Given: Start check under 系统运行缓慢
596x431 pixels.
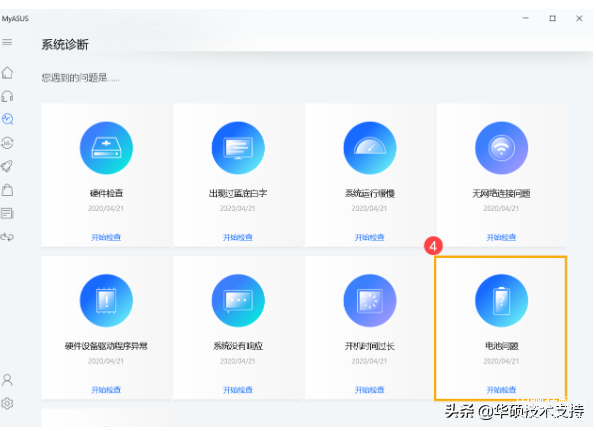Looking at the screenshot, I should click(369, 238).
